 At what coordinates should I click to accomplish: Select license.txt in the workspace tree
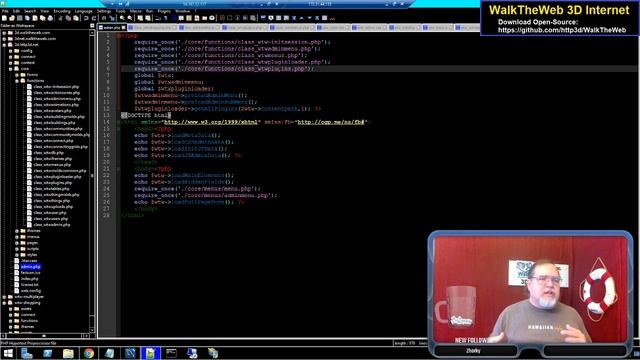(x=29, y=284)
